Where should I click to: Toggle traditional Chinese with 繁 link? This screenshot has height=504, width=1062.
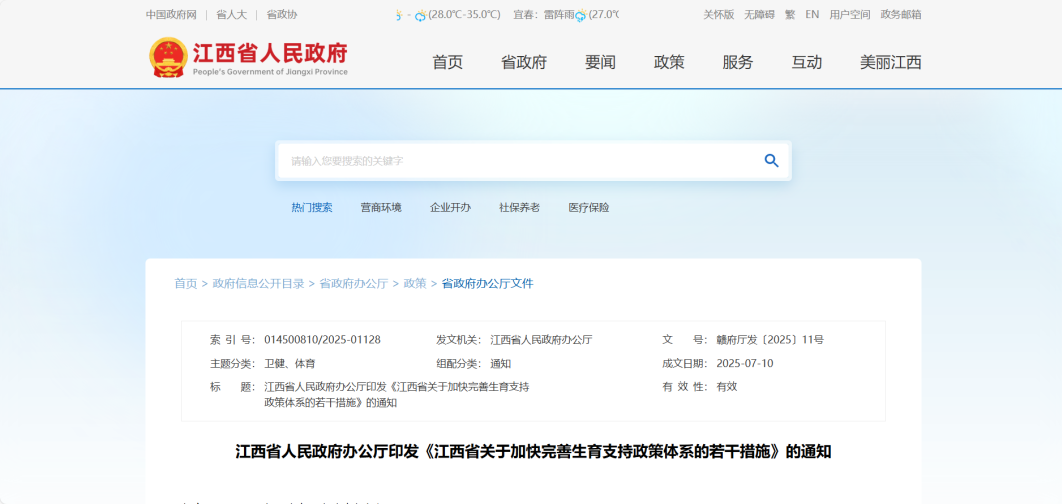click(x=790, y=15)
